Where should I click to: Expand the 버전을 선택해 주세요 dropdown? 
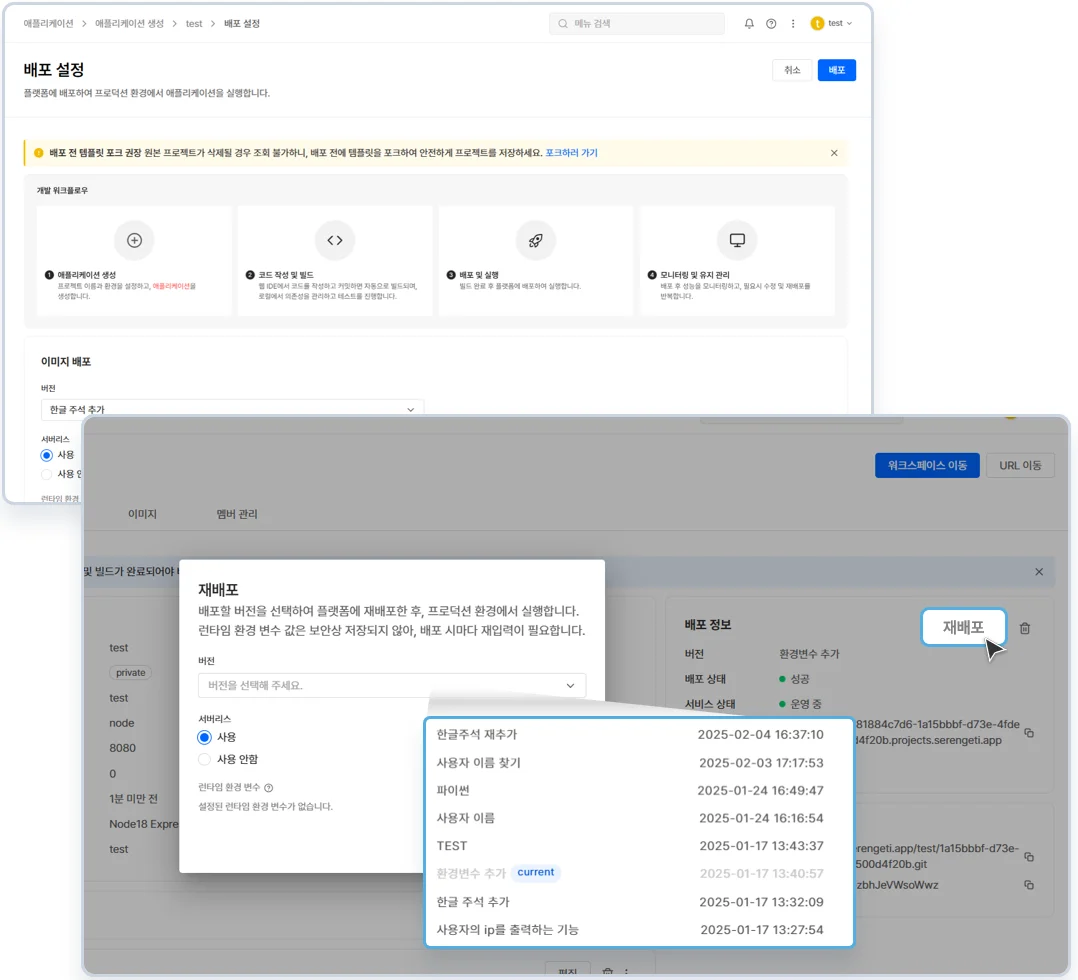392,685
